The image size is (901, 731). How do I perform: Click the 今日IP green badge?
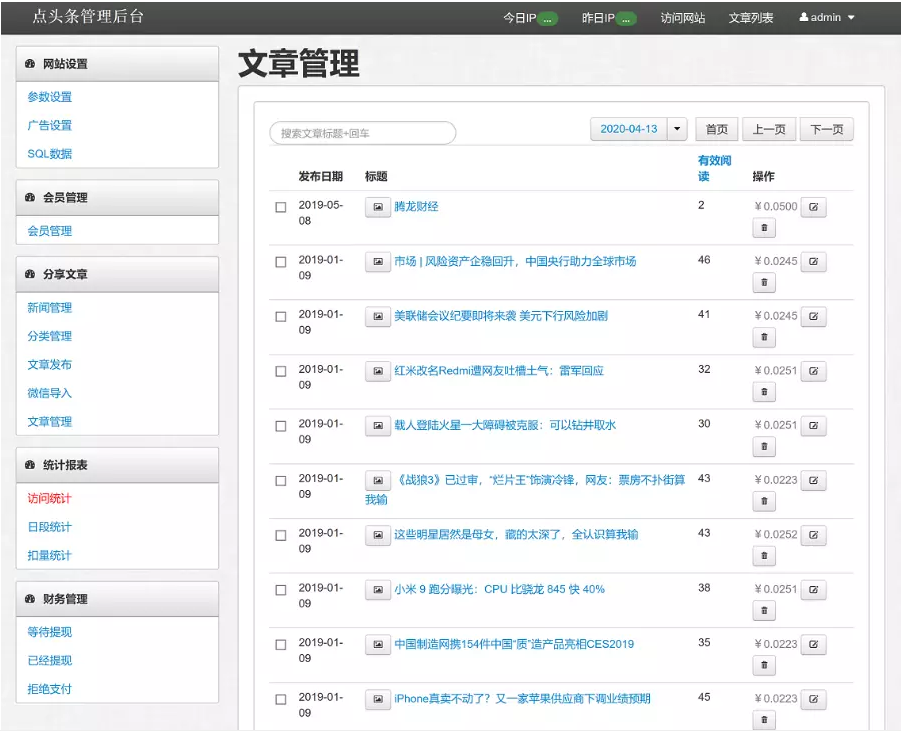[x=547, y=19]
